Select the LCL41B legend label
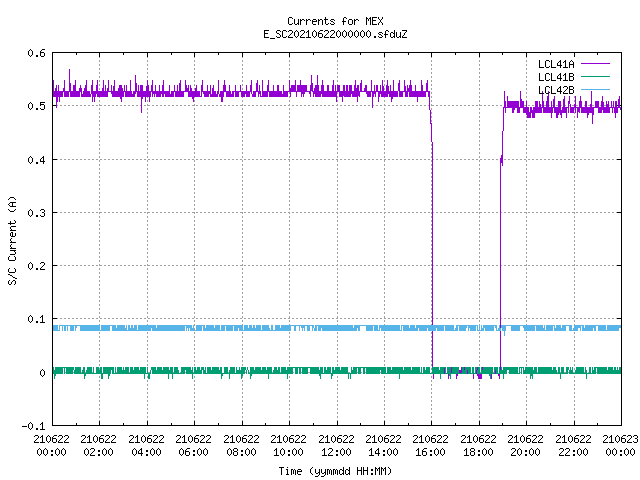The width and height of the screenshot is (640, 480). (x=556, y=77)
